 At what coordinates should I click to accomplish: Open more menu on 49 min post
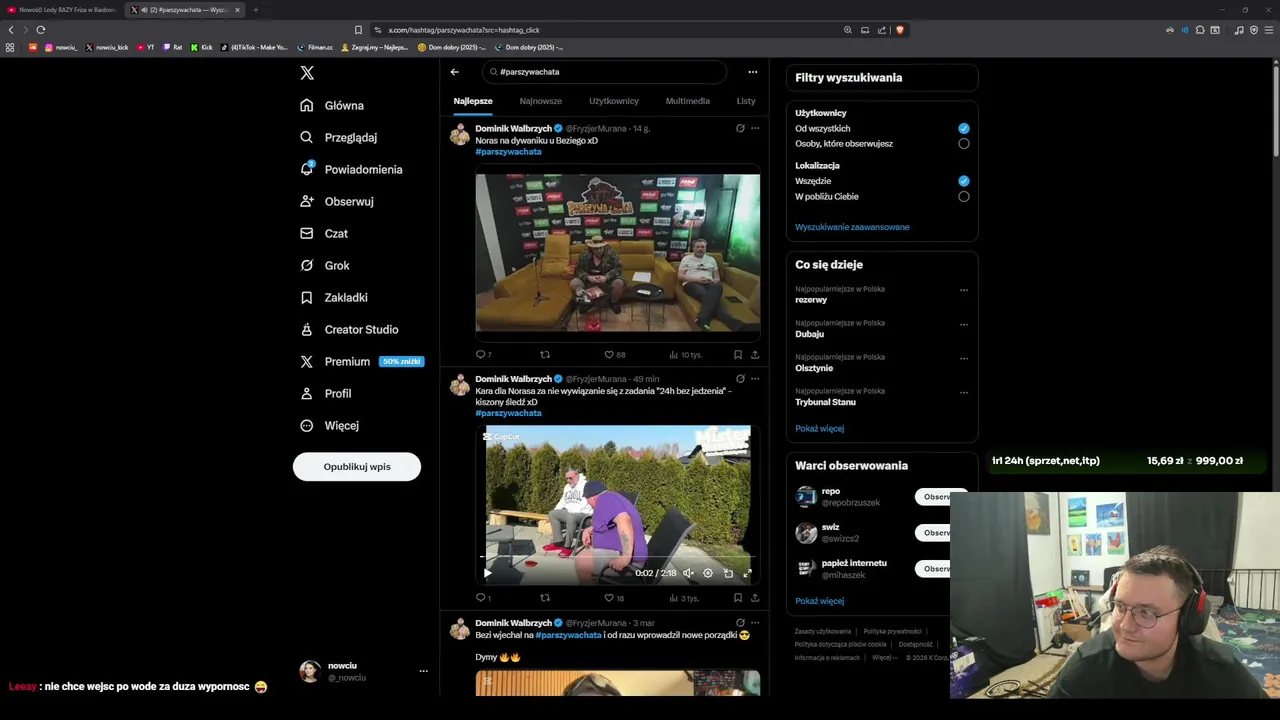click(755, 379)
